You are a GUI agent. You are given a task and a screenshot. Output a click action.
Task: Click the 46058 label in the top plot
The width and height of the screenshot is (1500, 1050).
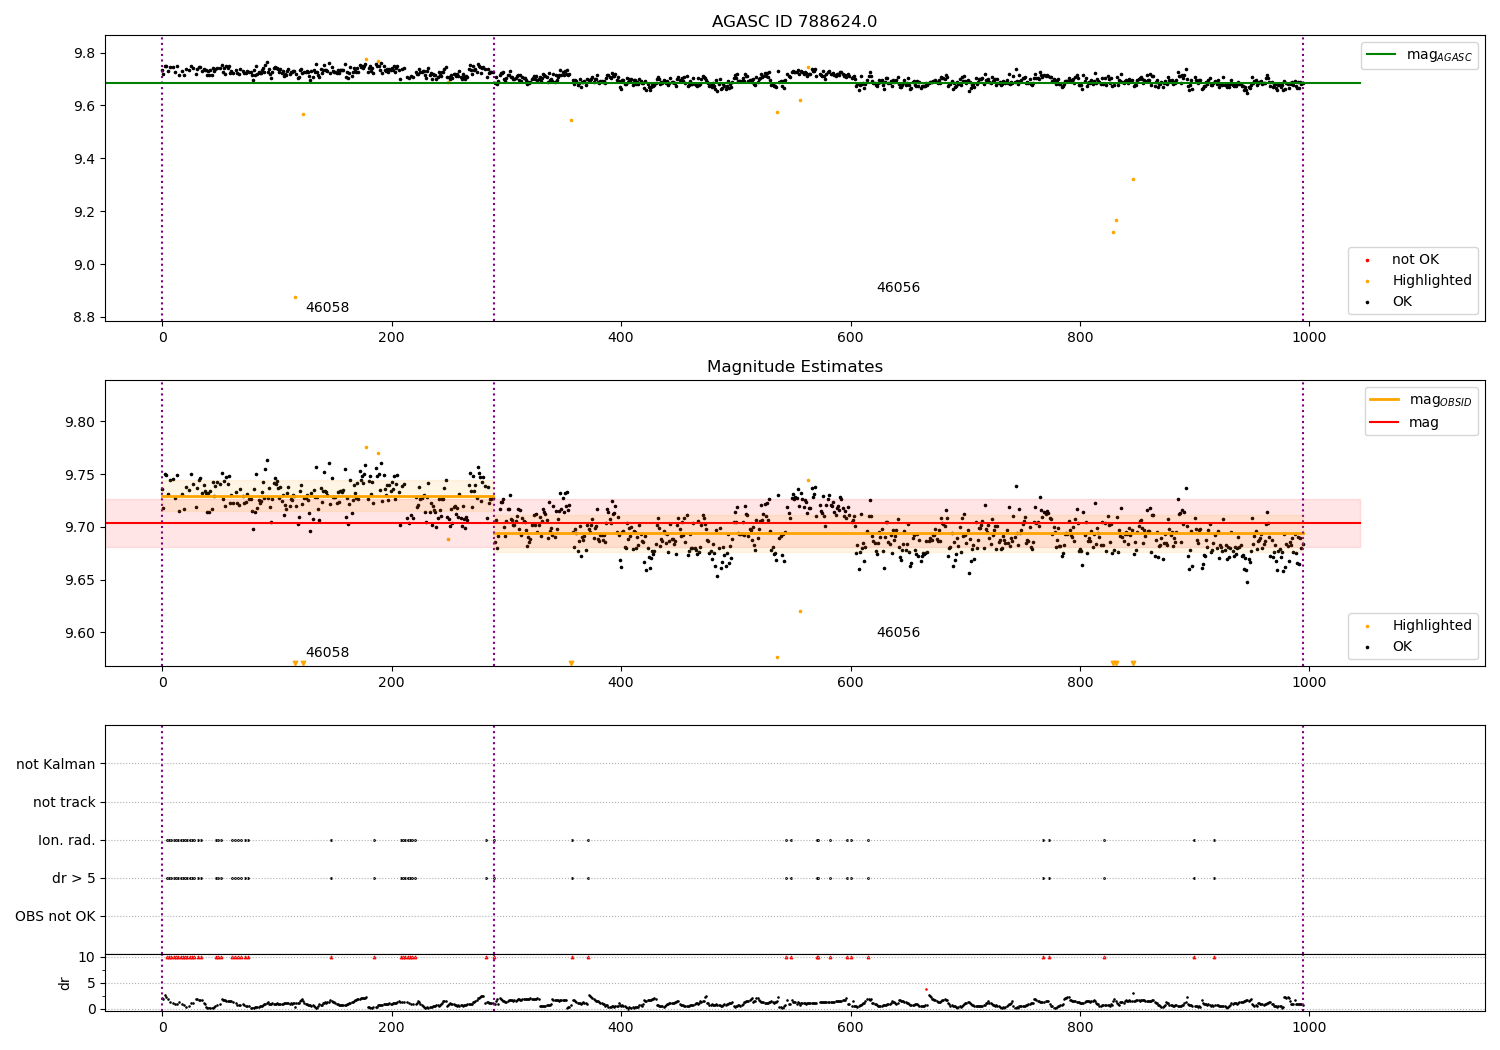pyautogui.click(x=327, y=308)
